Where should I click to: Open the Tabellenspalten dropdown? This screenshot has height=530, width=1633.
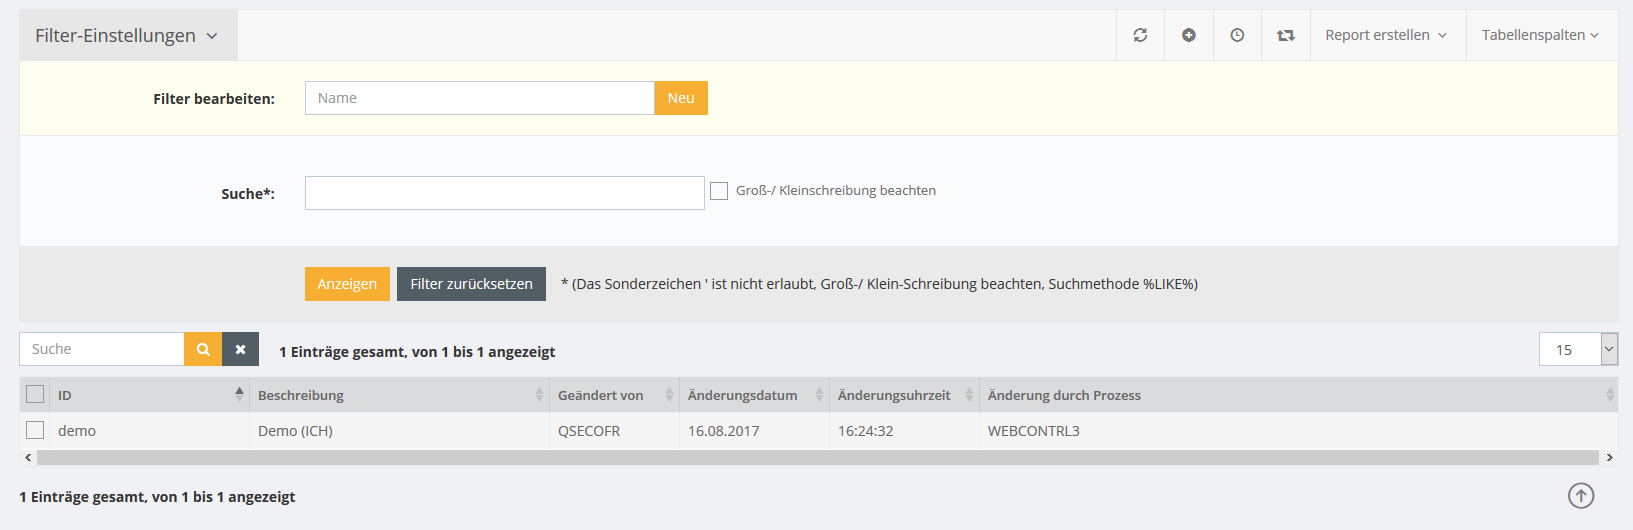[1540, 35]
